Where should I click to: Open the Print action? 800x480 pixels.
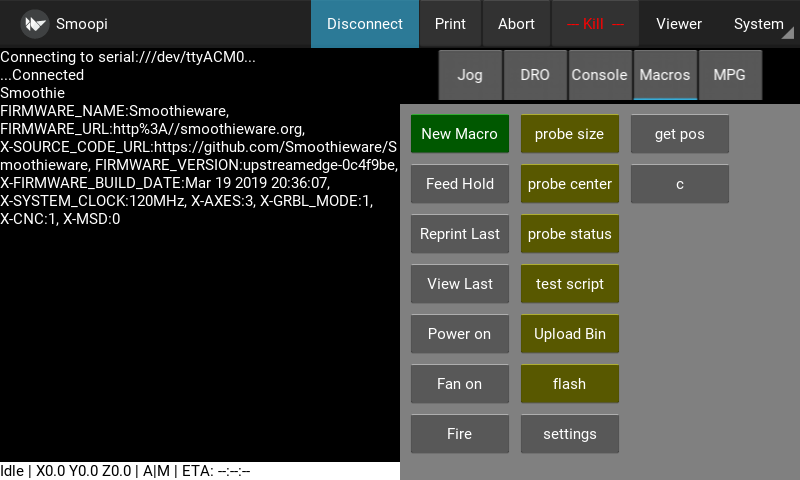pyautogui.click(x=450, y=24)
